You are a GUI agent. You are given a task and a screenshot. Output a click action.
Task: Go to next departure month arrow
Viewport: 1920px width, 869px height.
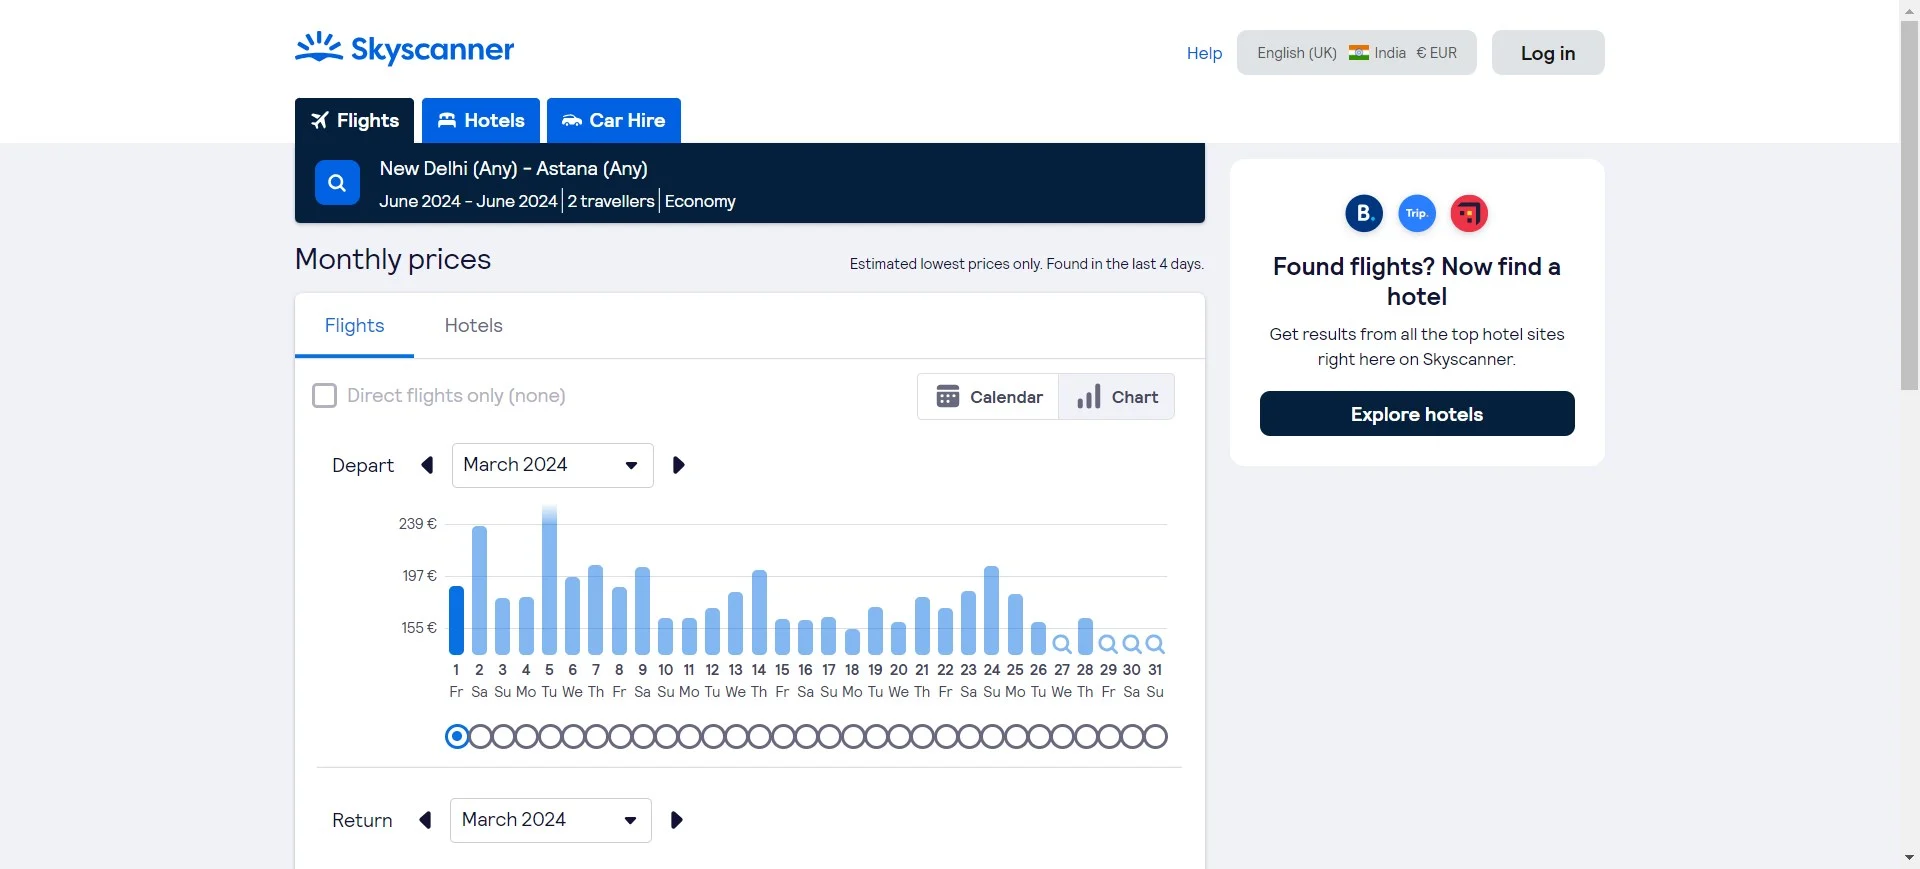pos(678,465)
